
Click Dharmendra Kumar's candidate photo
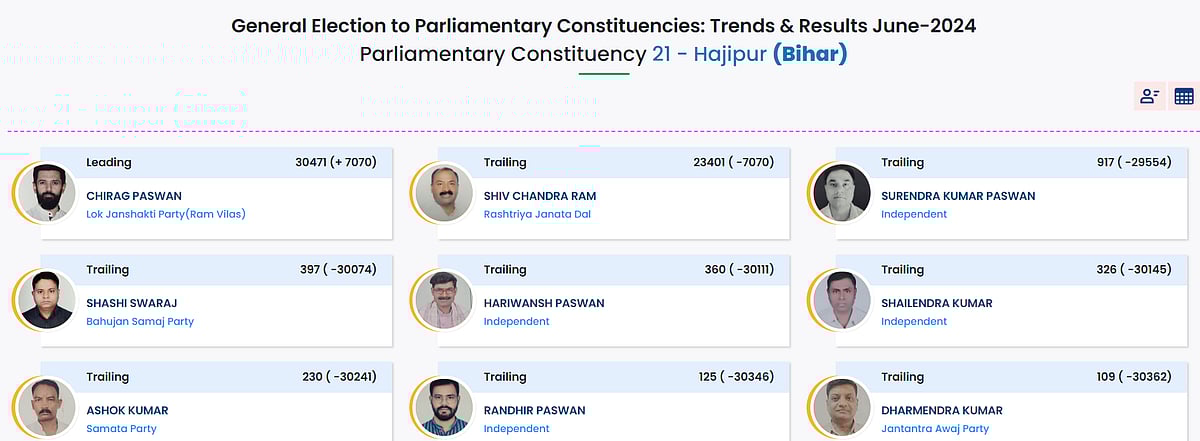click(840, 406)
